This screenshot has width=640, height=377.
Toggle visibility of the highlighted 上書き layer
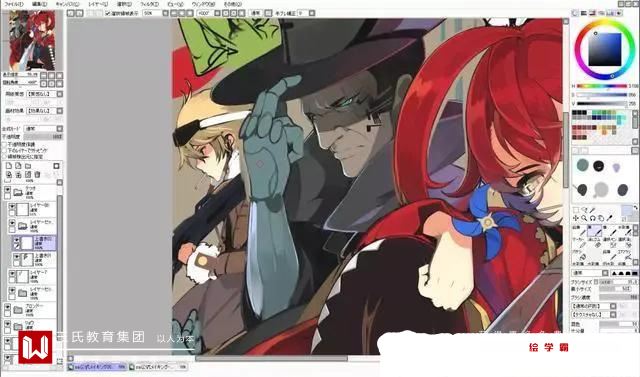pyautogui.click(x=17, y=240)
